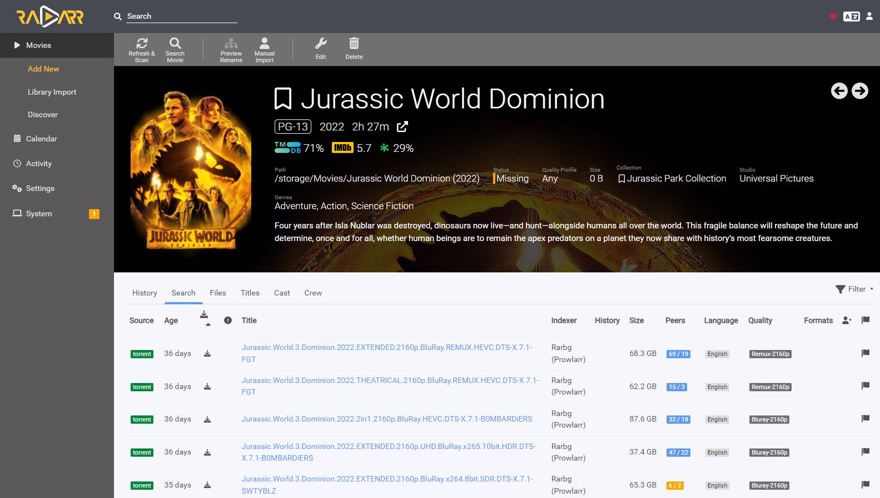Viewport: 880px width, 498px height.
Task: Click flag icon on 87.6 GB row
Action: click(x=865, y=419)
